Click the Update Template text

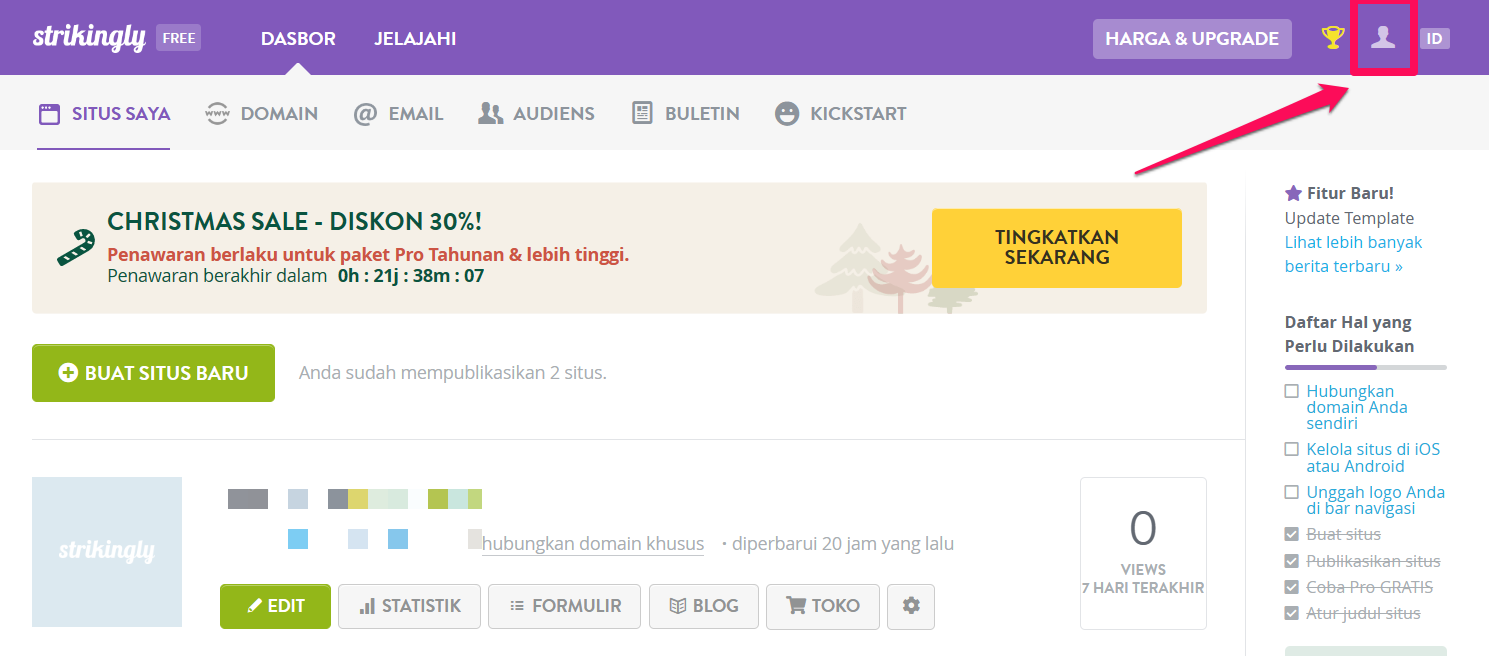click(1349, 218)
